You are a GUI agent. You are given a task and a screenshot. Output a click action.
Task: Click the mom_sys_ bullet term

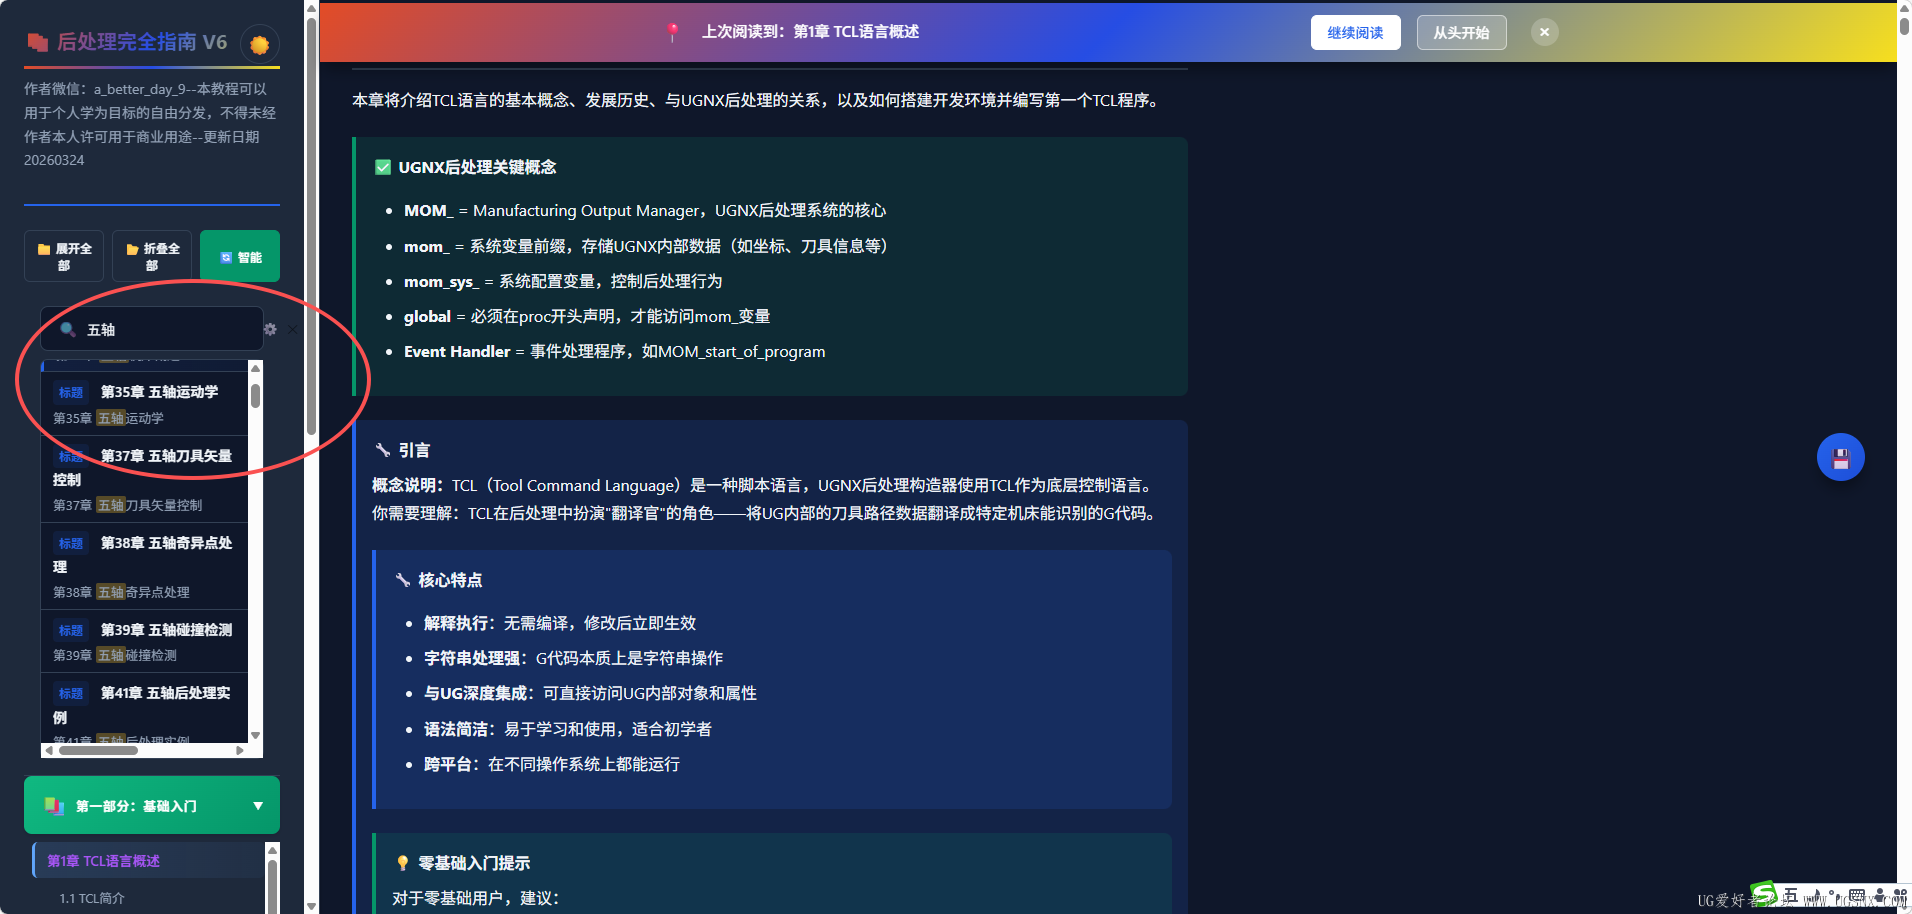tap(442, 282)
